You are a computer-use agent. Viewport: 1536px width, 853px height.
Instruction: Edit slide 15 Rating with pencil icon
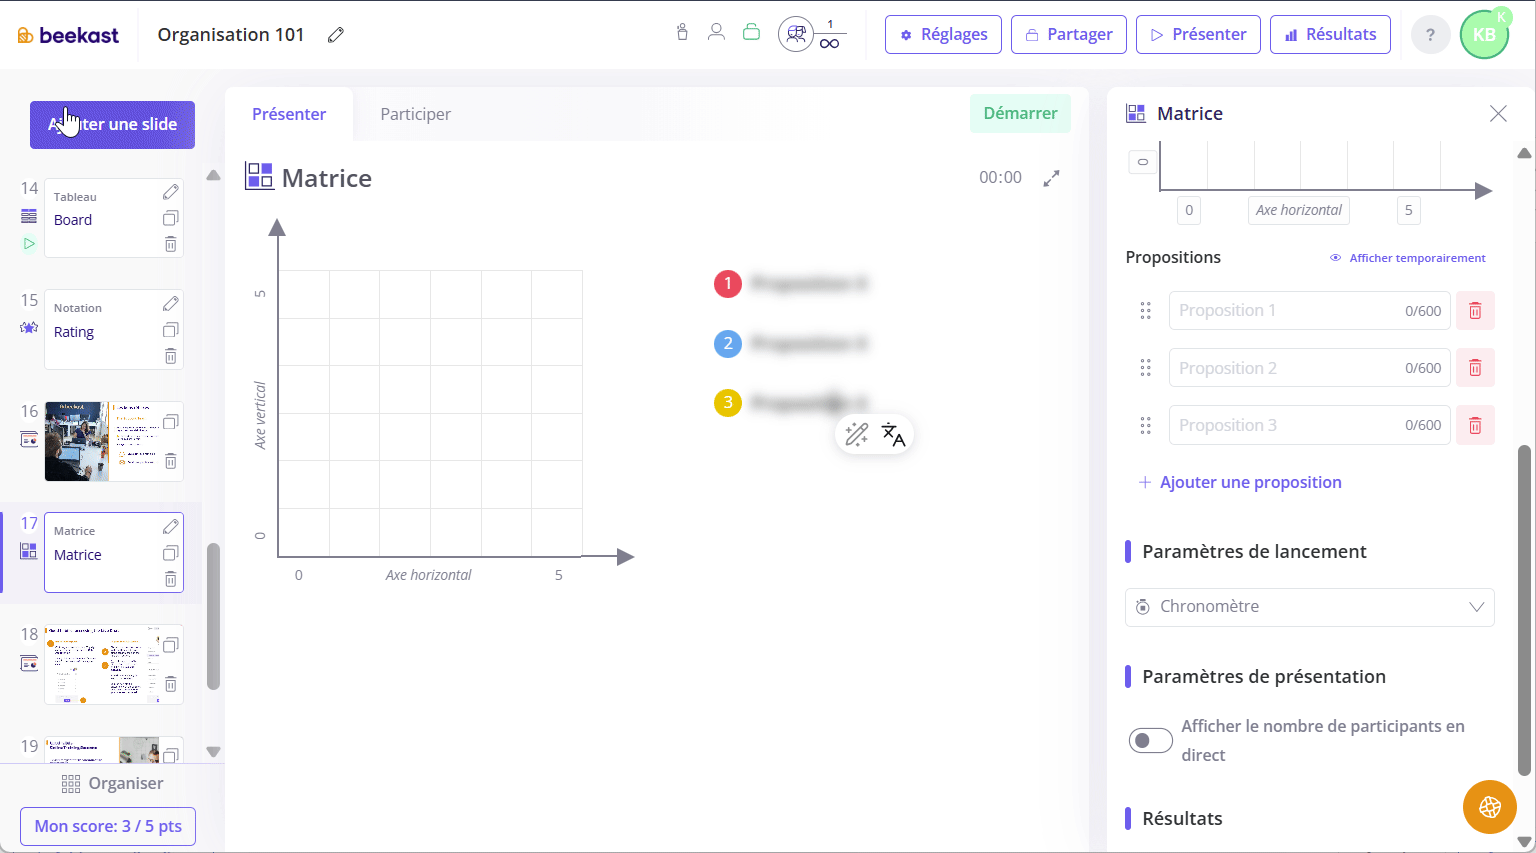coord(171,303)
